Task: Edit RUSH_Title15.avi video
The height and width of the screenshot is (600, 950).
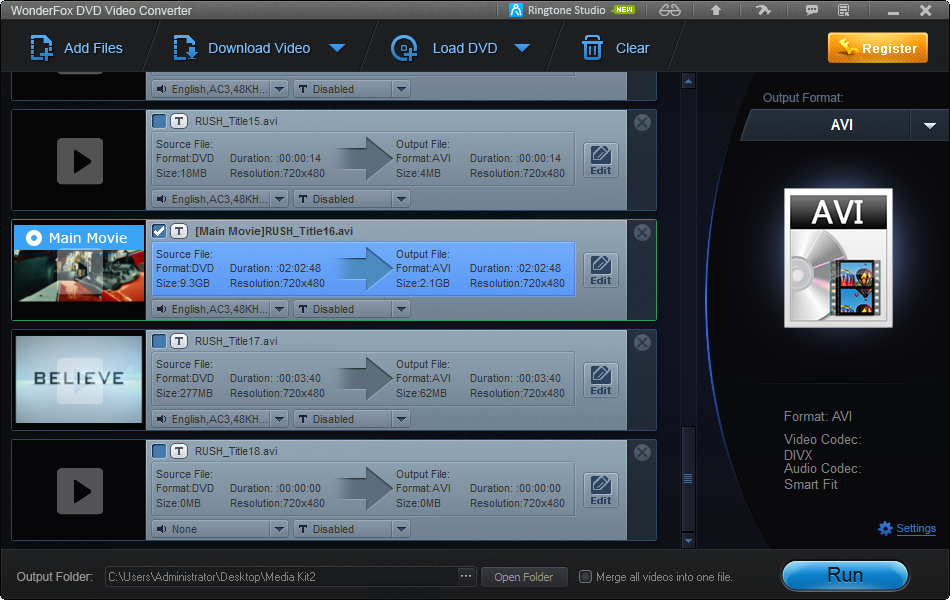Action: (600, 161)
